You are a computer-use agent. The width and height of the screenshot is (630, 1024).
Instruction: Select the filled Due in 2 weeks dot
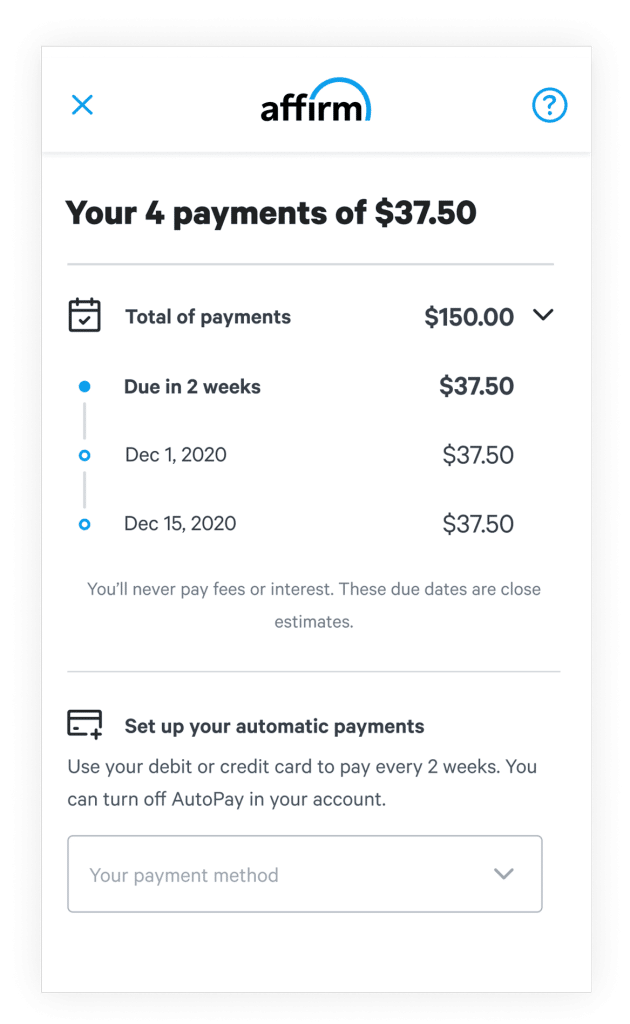(84, 386)
